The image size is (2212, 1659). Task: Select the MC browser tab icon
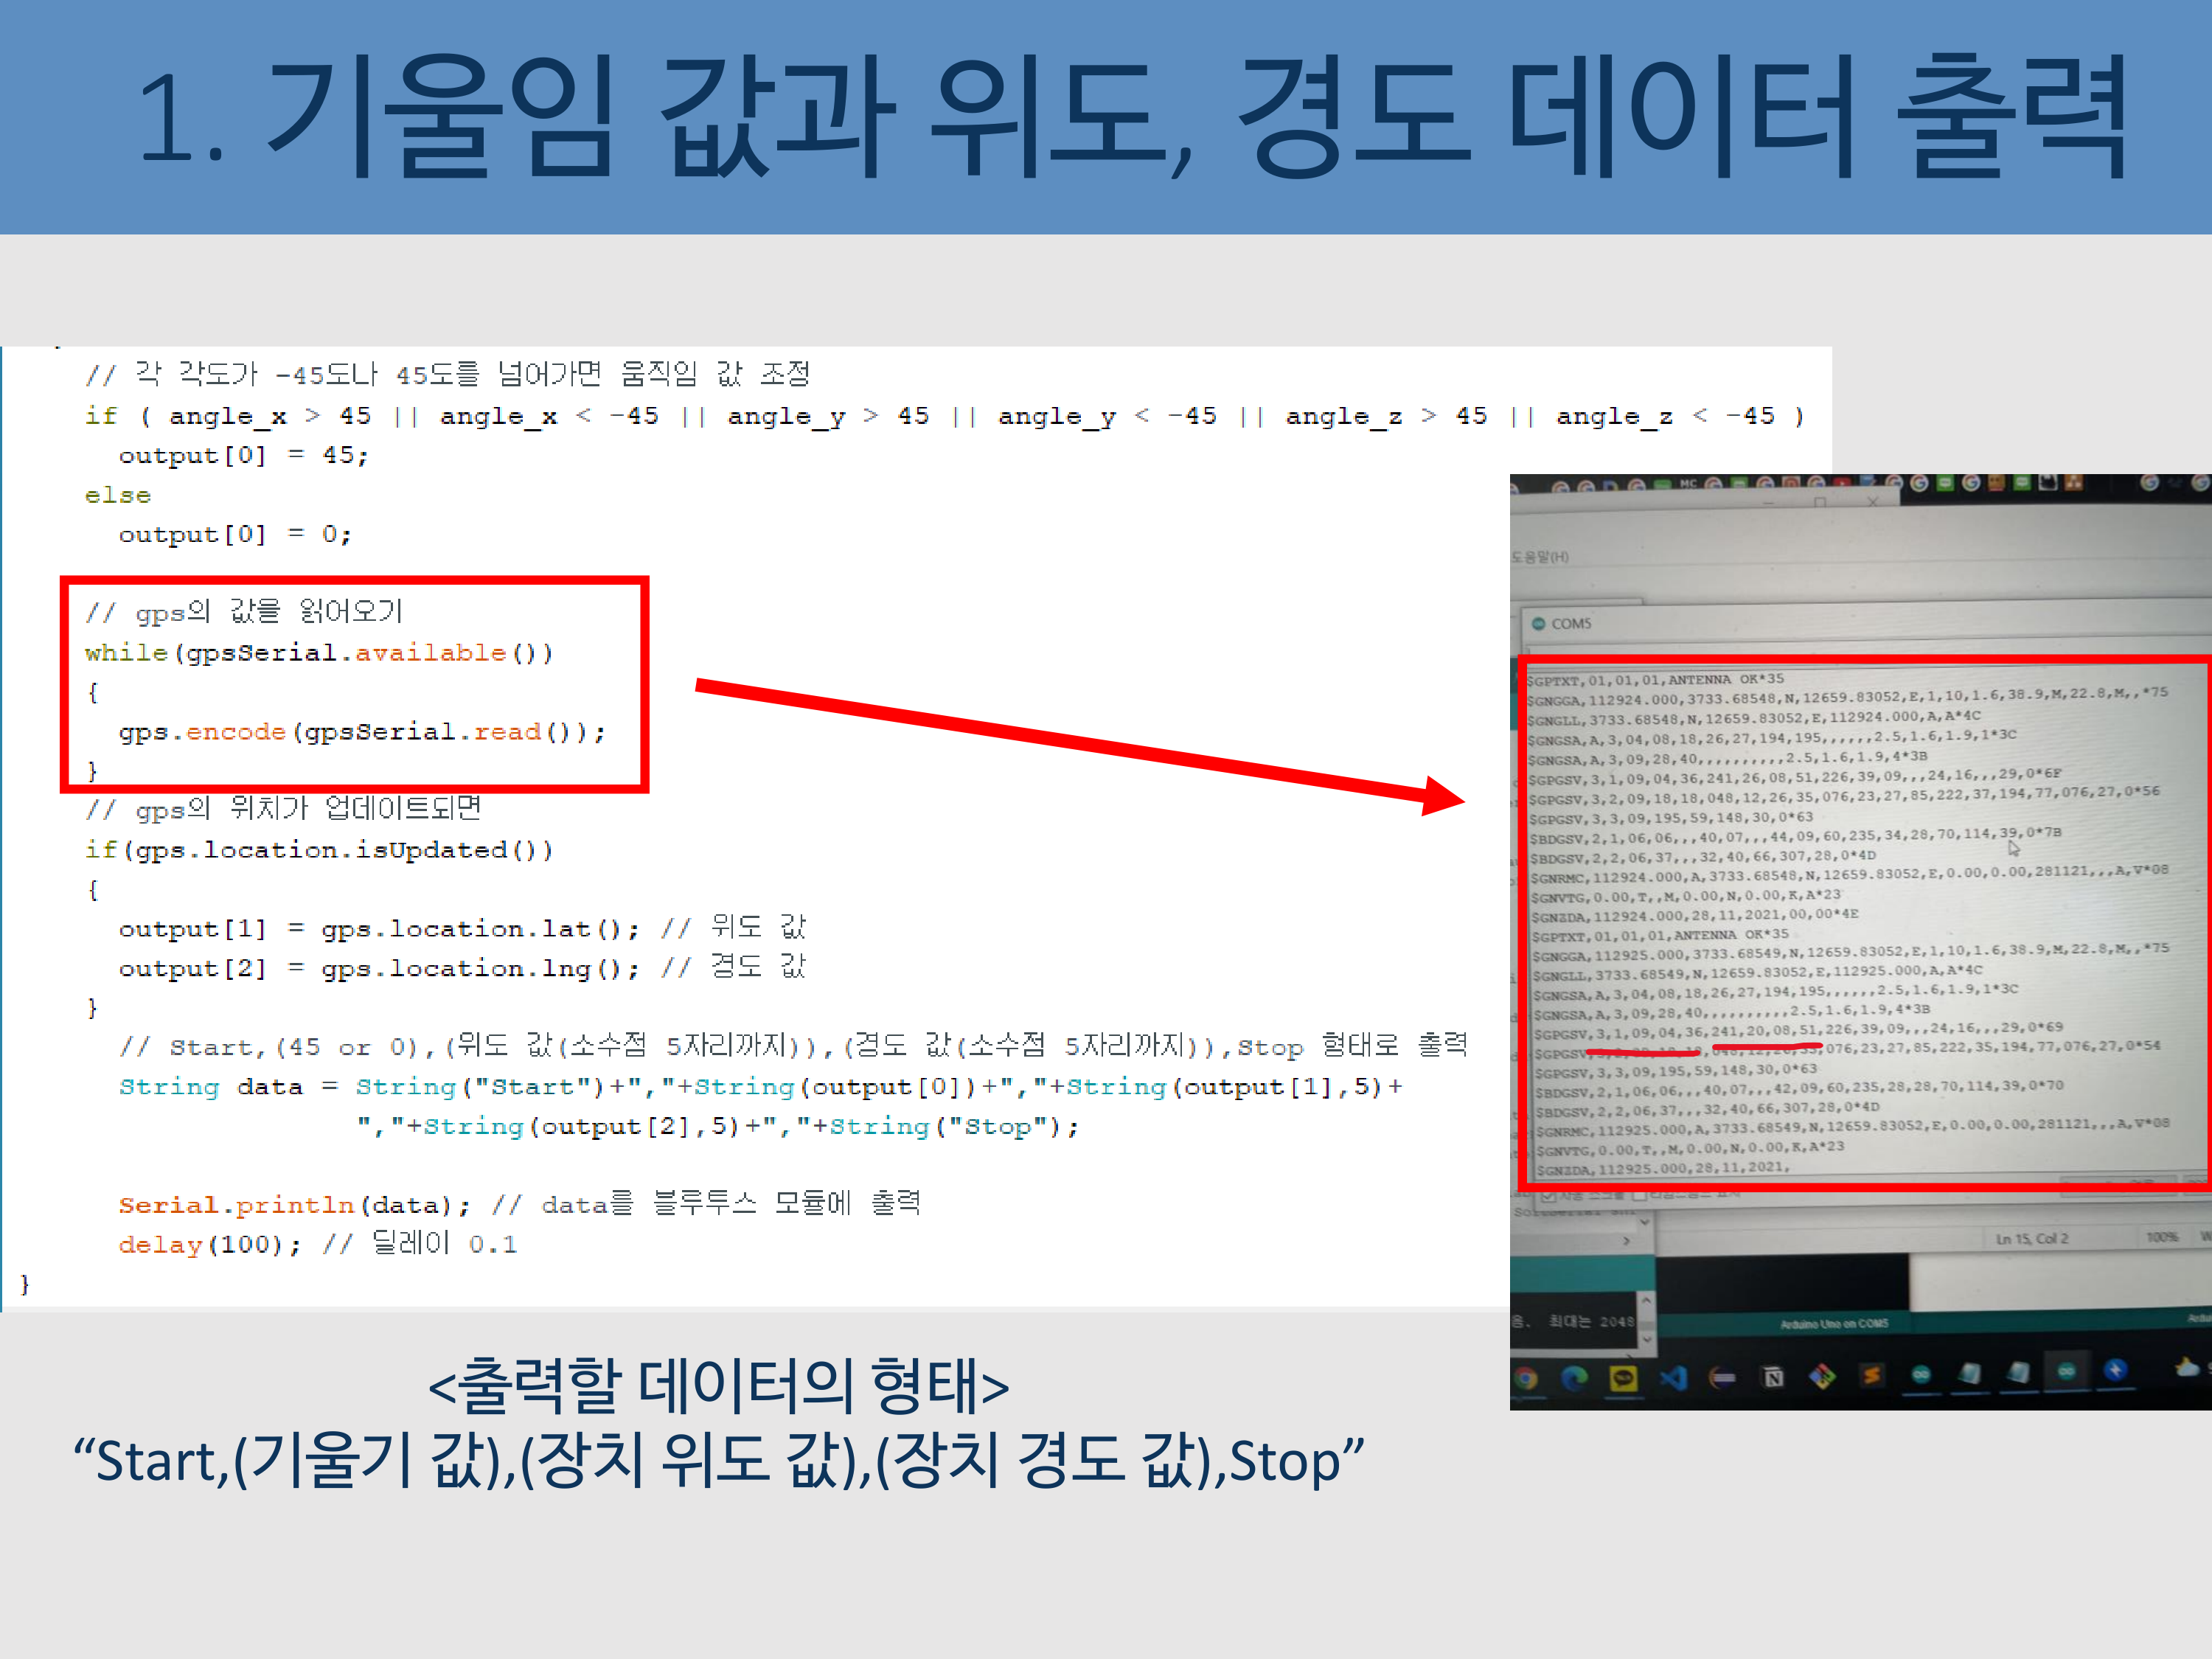coord(1688,484)
